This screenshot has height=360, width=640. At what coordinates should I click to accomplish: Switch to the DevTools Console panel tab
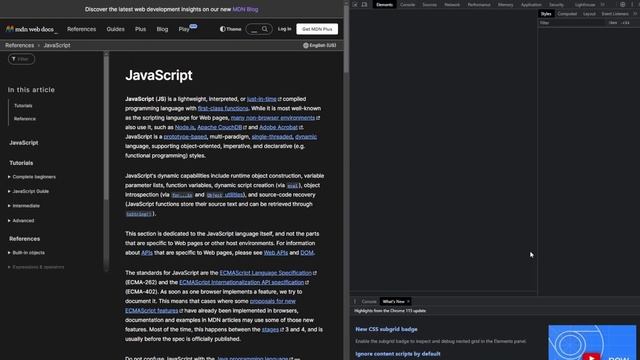coord(407,4)
